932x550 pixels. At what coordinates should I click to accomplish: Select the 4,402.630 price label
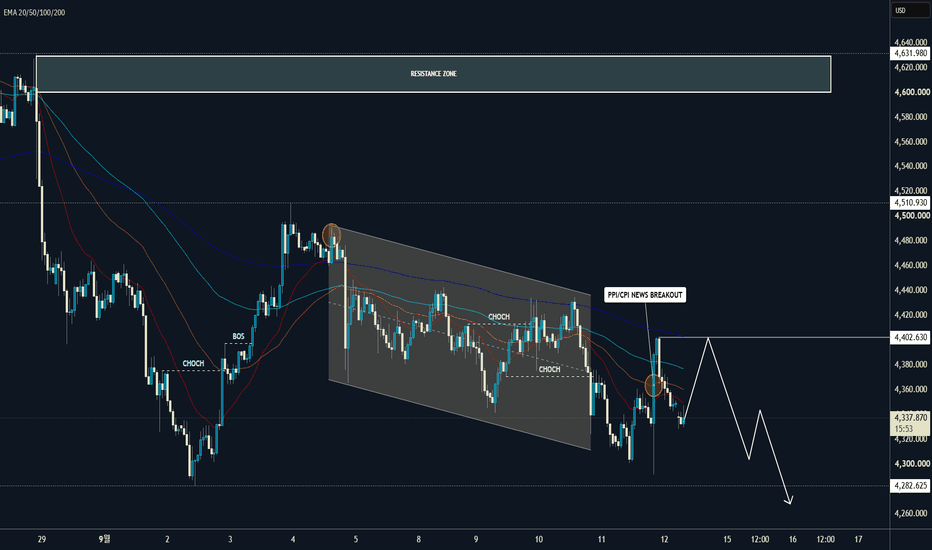910,337
